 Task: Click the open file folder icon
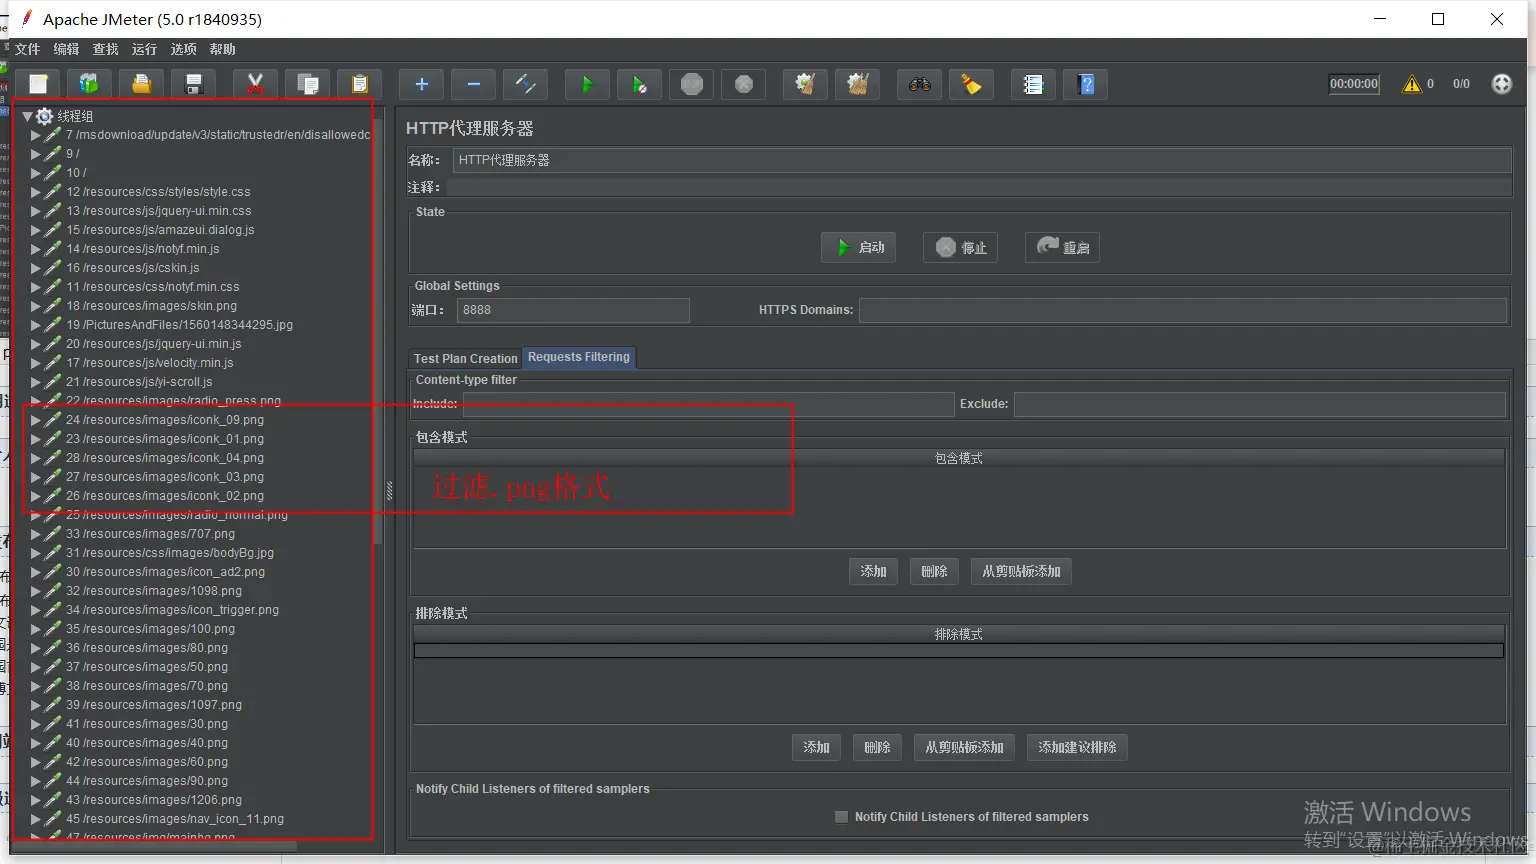pos(142,85)
